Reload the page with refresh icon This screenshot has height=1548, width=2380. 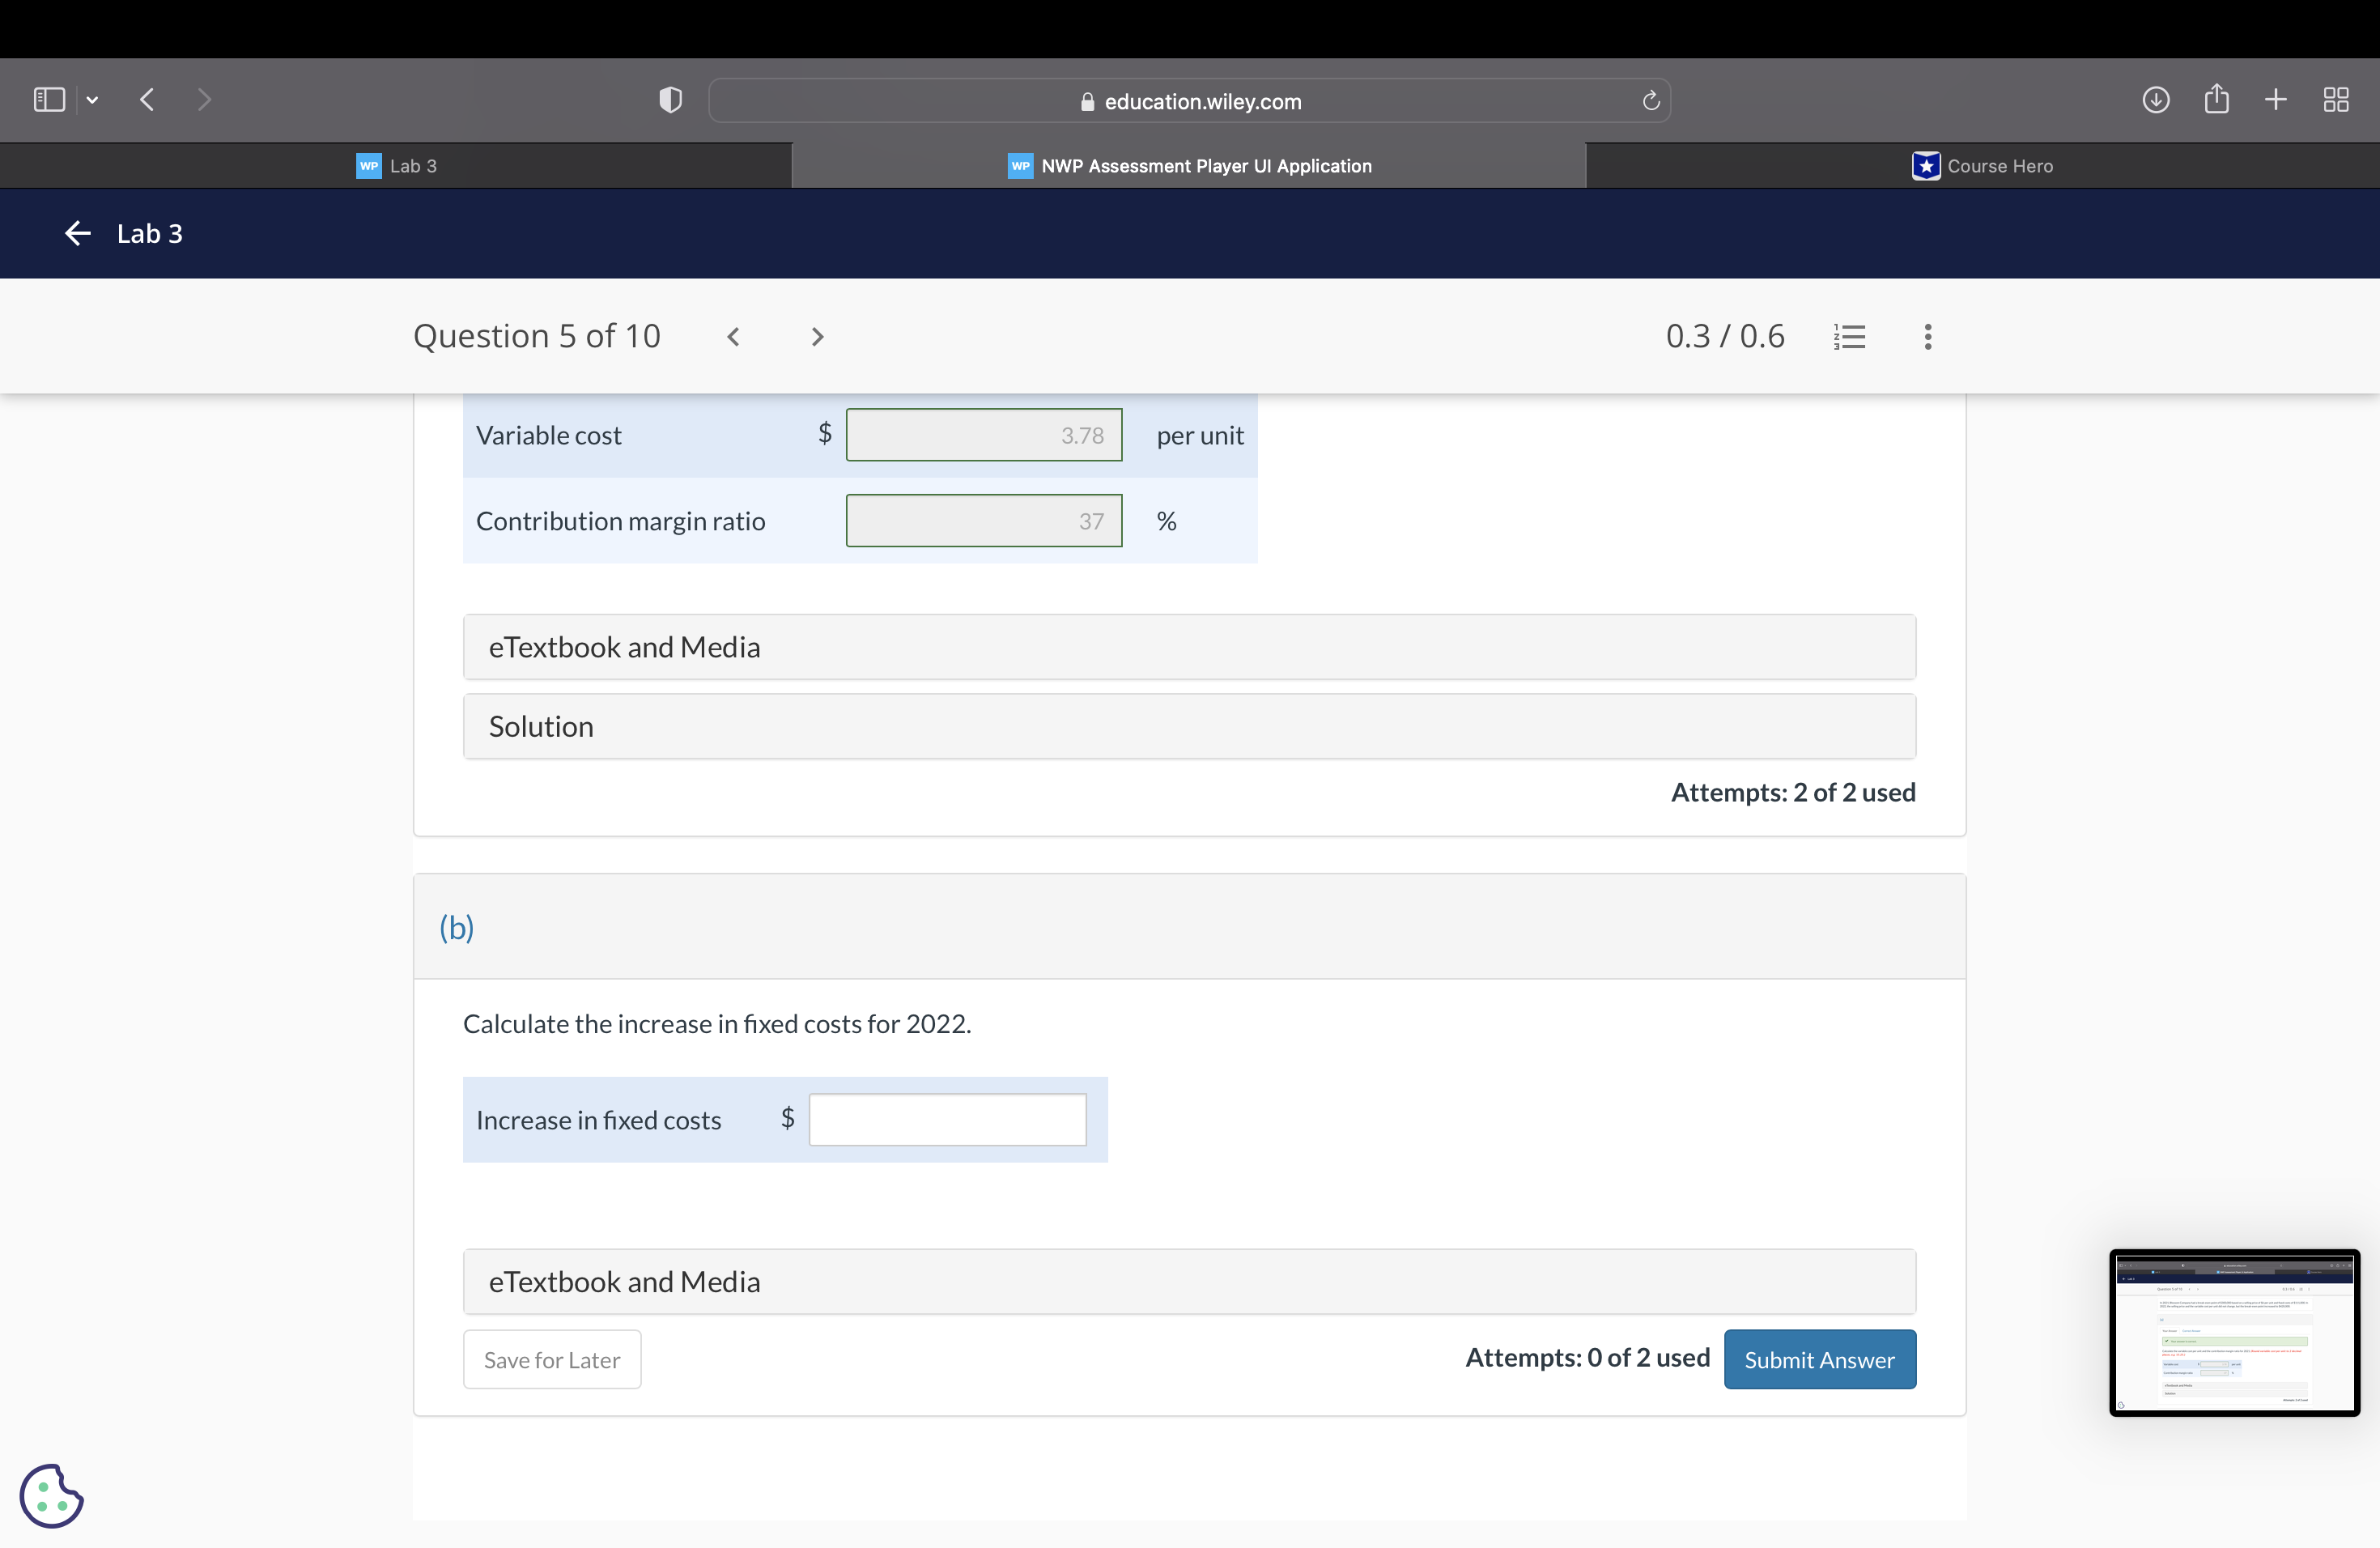[1650, 100]
